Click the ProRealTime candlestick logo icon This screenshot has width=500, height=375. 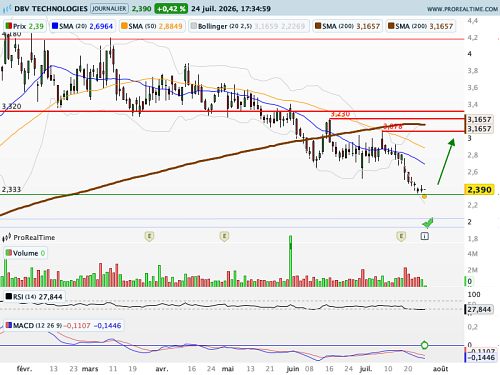pyautogui.click(x=7, y=237)
